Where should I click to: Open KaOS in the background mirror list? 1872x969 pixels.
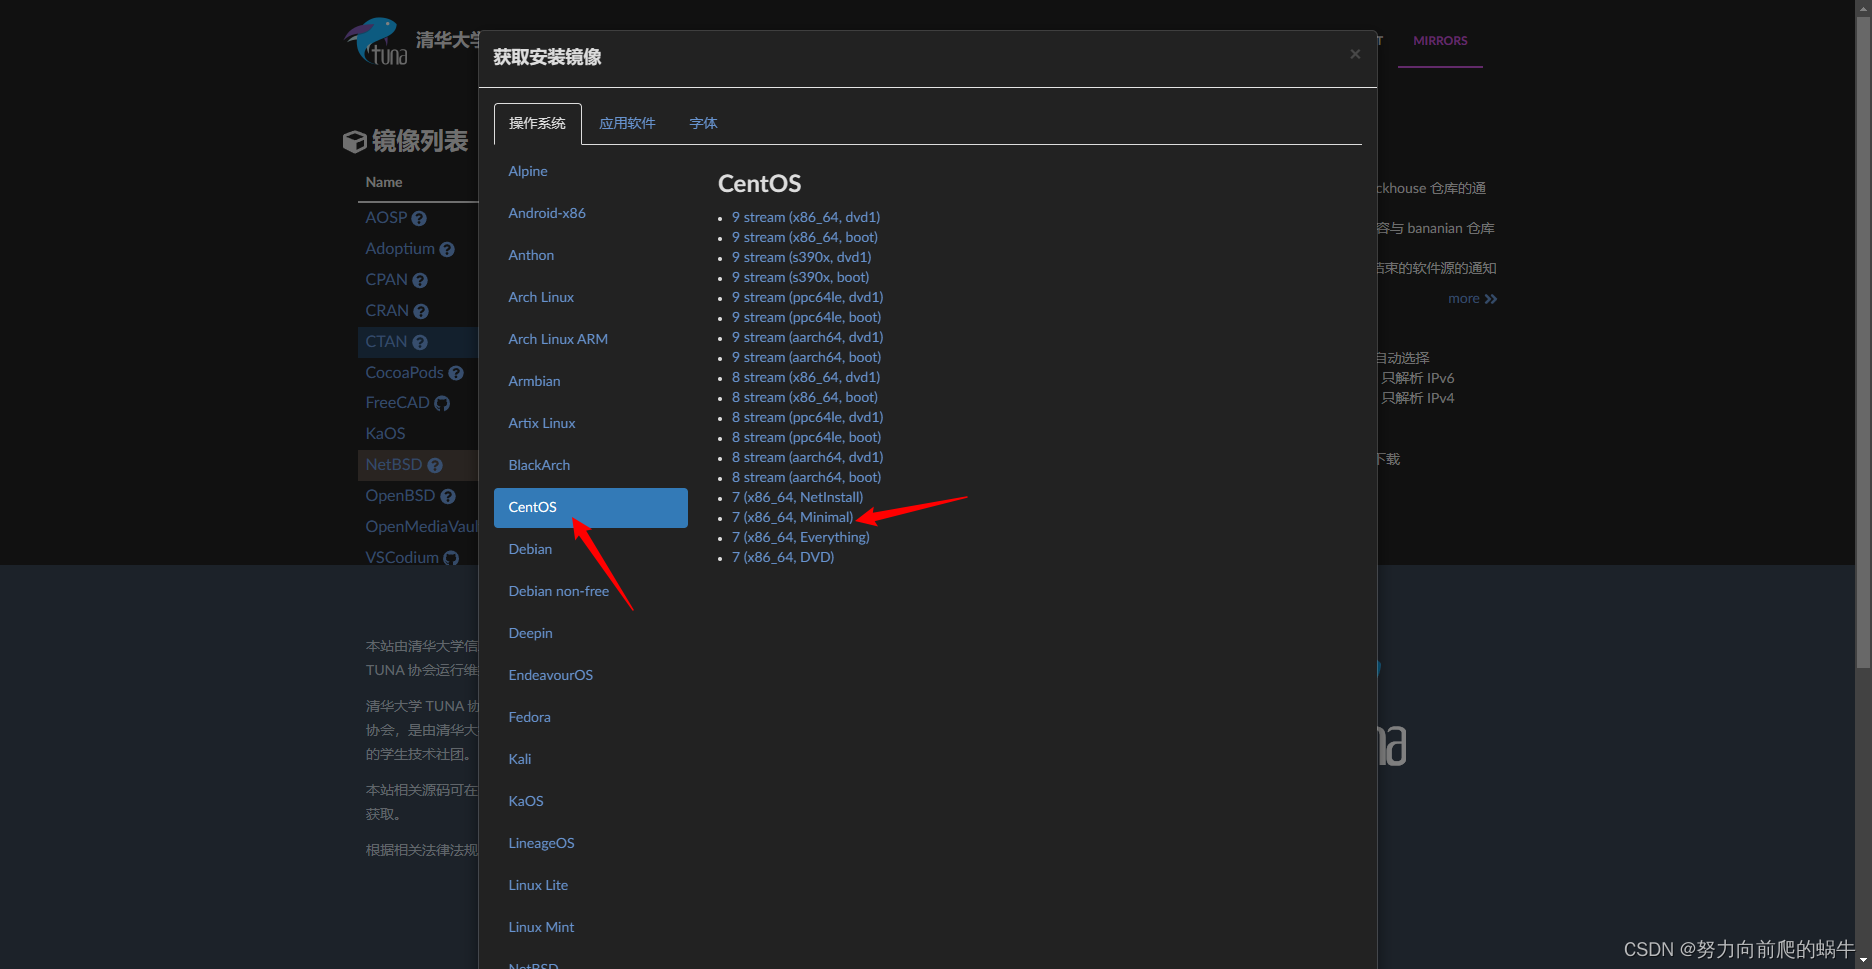pyautogui.click(x=385, y=434)
